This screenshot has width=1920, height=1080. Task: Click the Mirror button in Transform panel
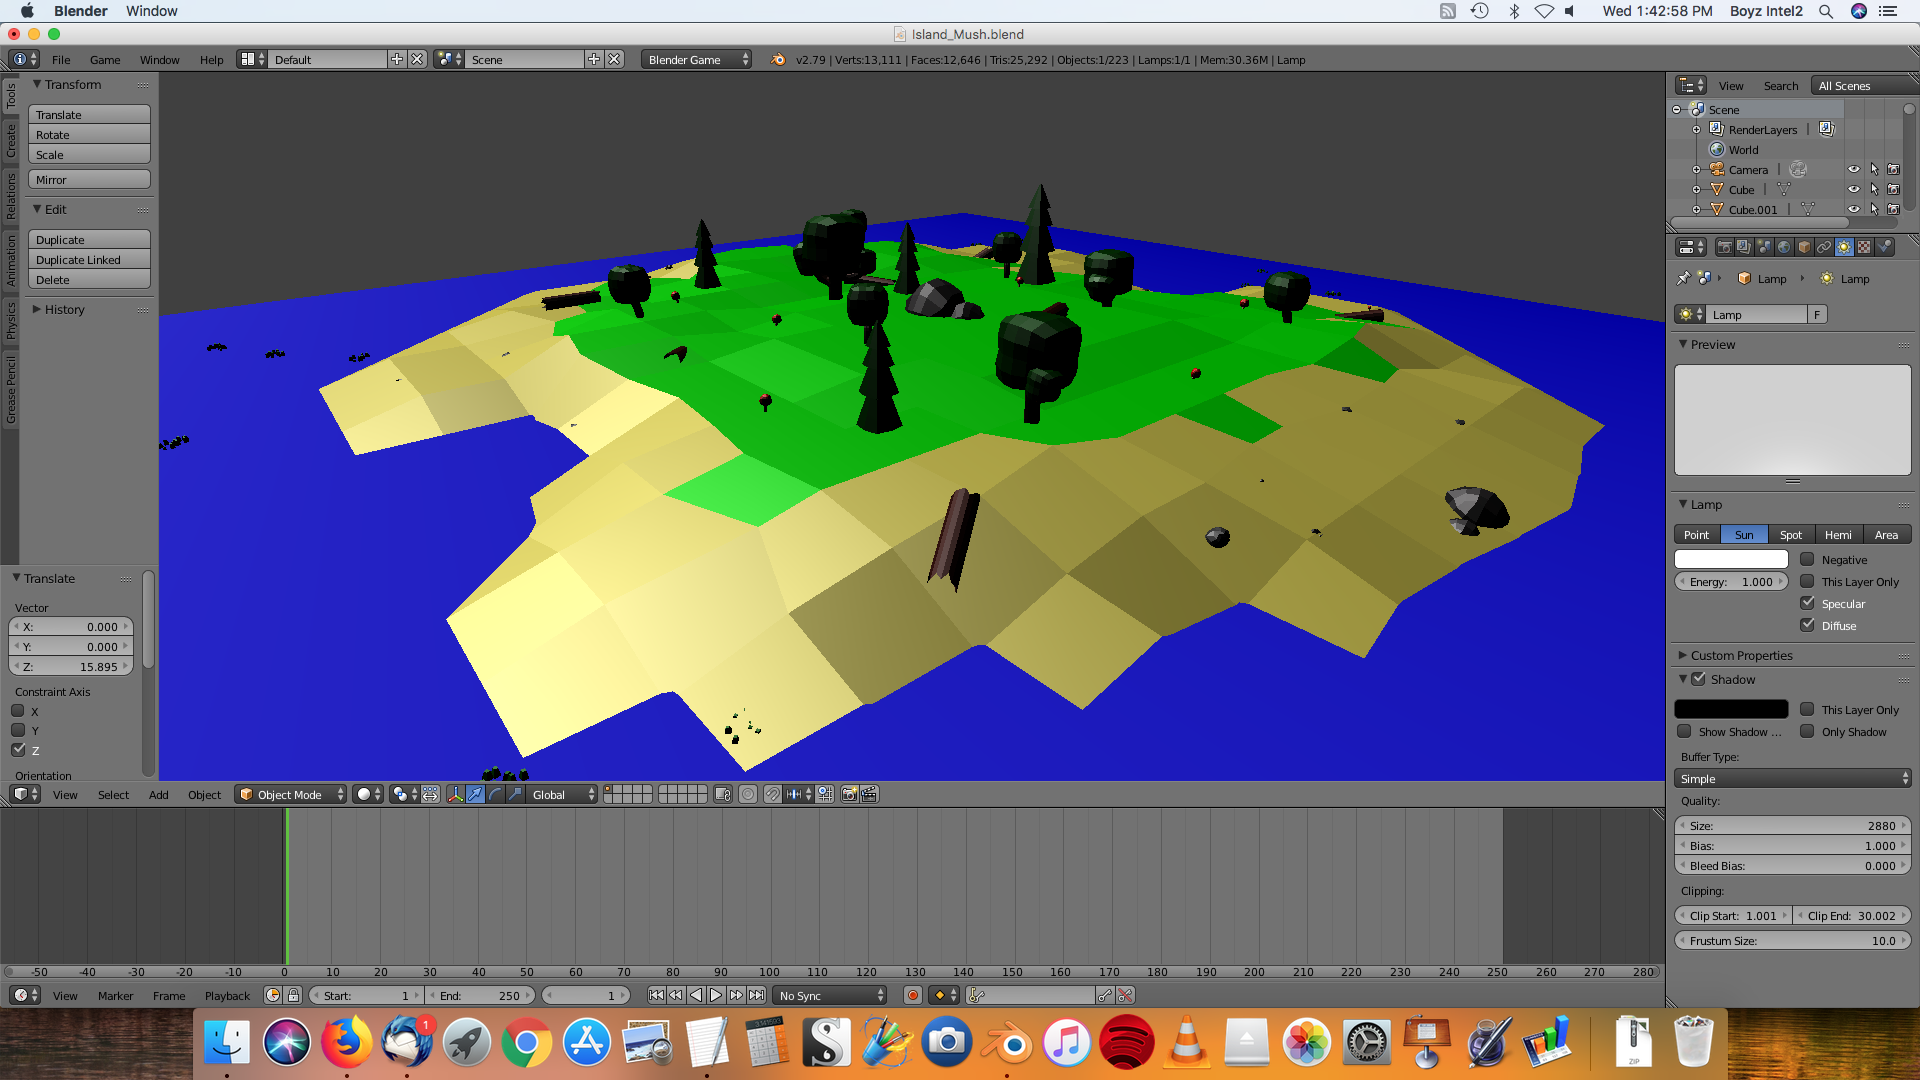coord(88,179)
